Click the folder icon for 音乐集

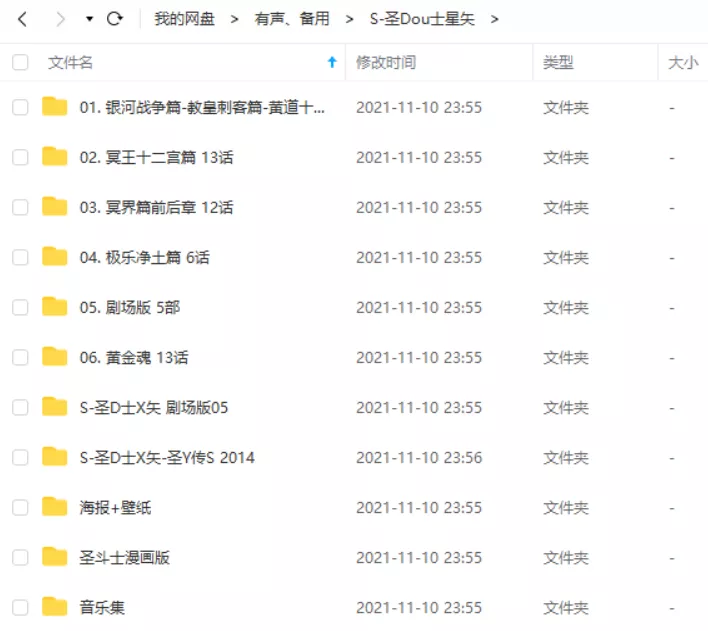point(55,607)
